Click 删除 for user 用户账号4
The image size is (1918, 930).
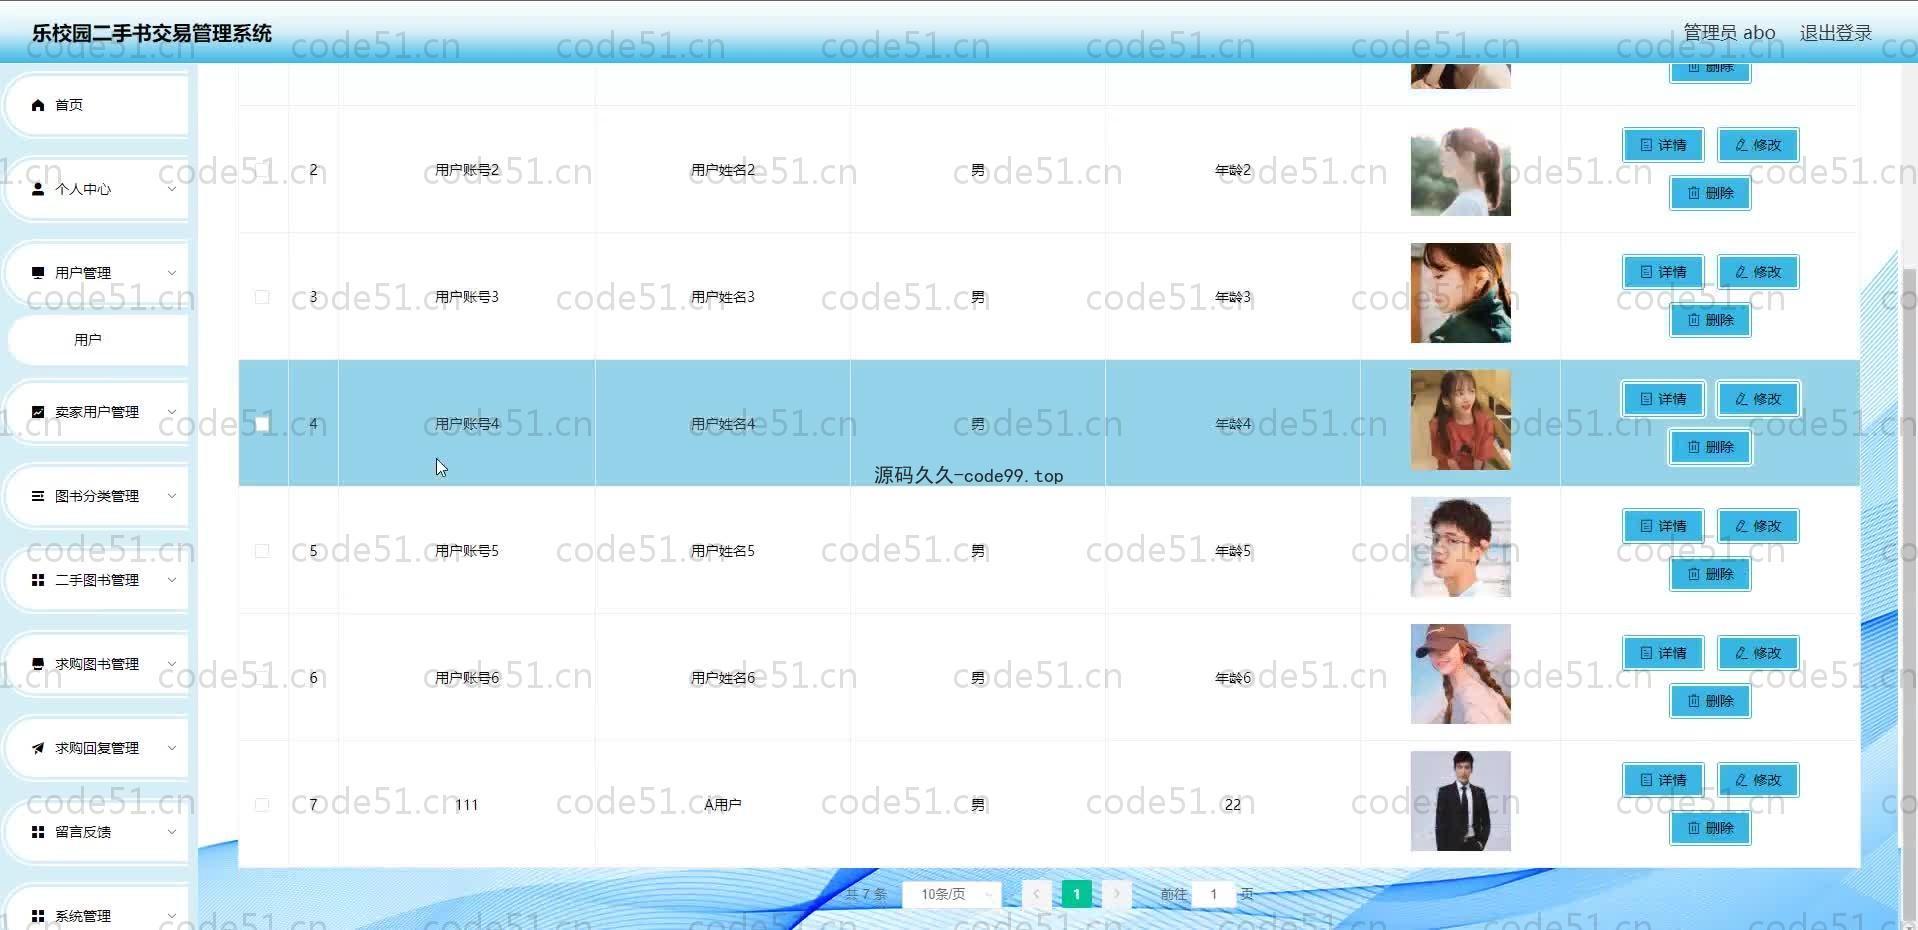coord(1710,447)
